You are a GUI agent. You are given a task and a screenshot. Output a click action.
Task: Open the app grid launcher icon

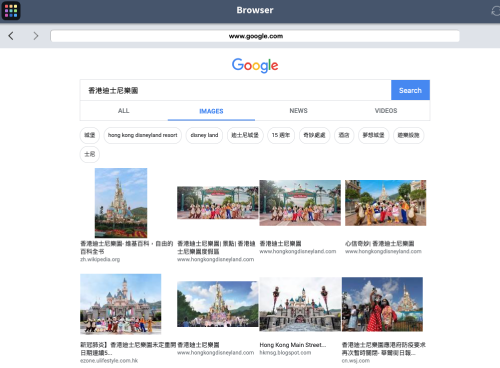[11, 11]
